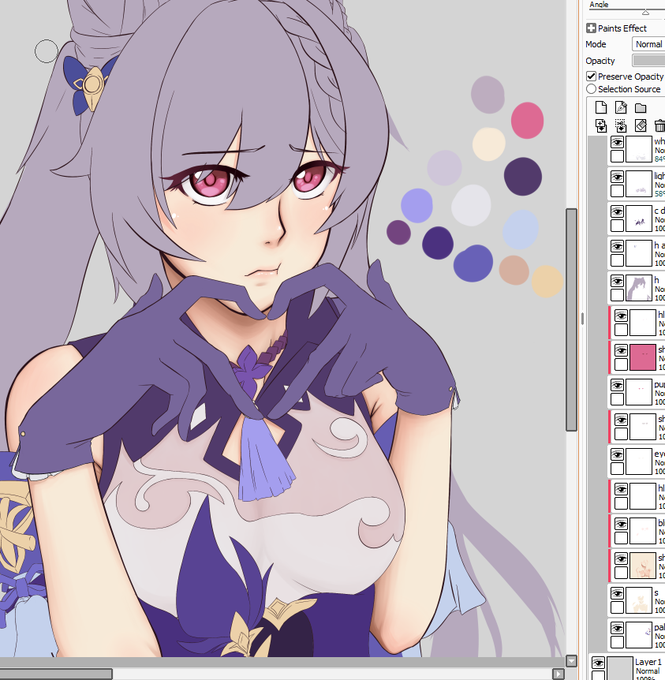Click the canvas scroll-down arrow

point(571,661)
